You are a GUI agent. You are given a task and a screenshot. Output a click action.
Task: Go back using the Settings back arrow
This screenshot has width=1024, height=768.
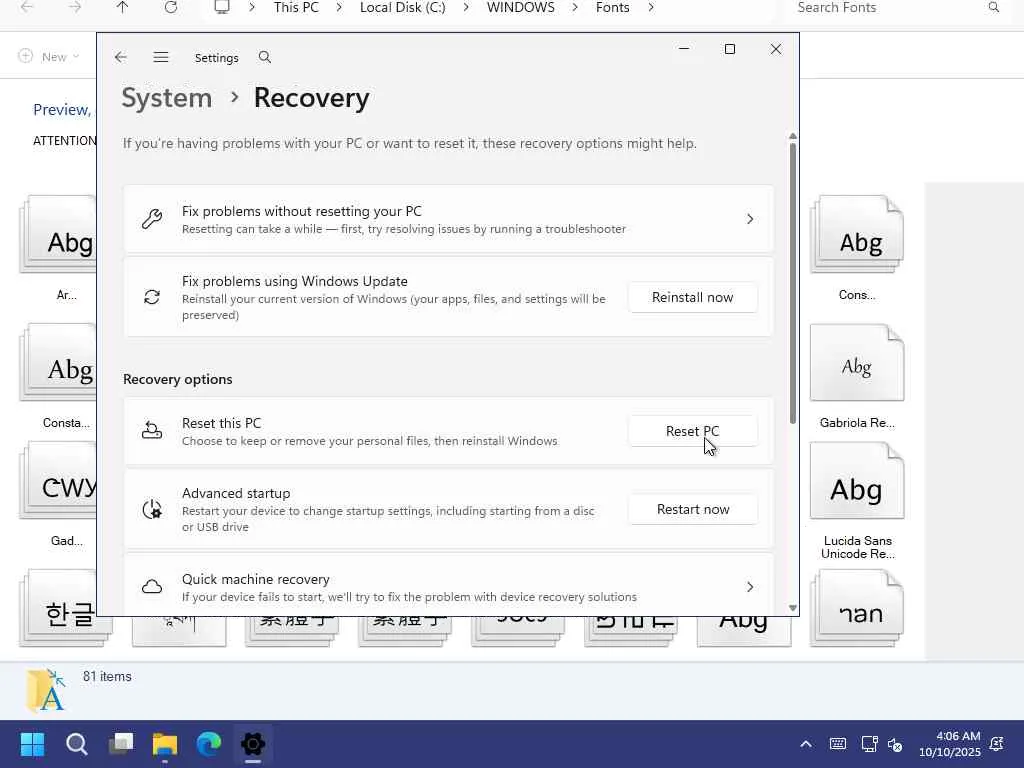click(121, 57)
